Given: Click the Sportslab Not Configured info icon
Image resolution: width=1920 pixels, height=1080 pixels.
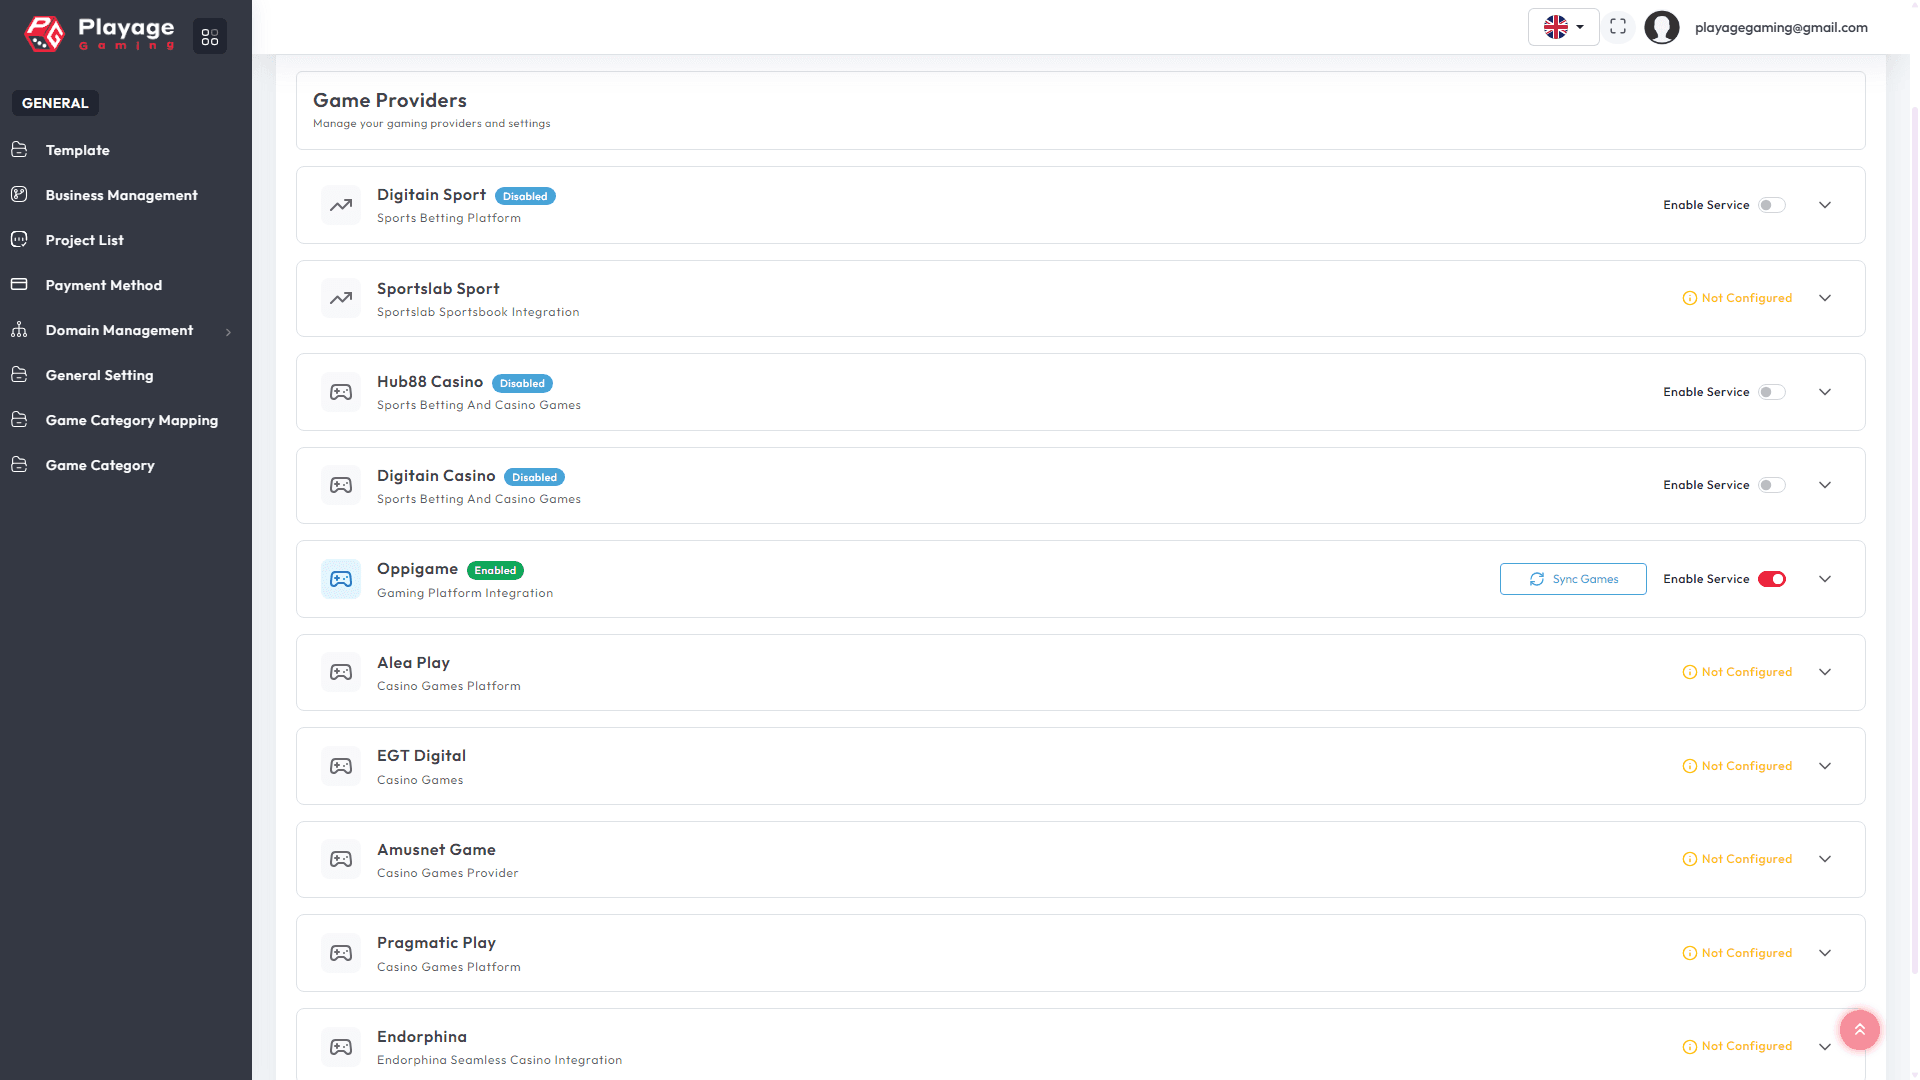Looking at the screenshot, I should [x=1690, y=298].
